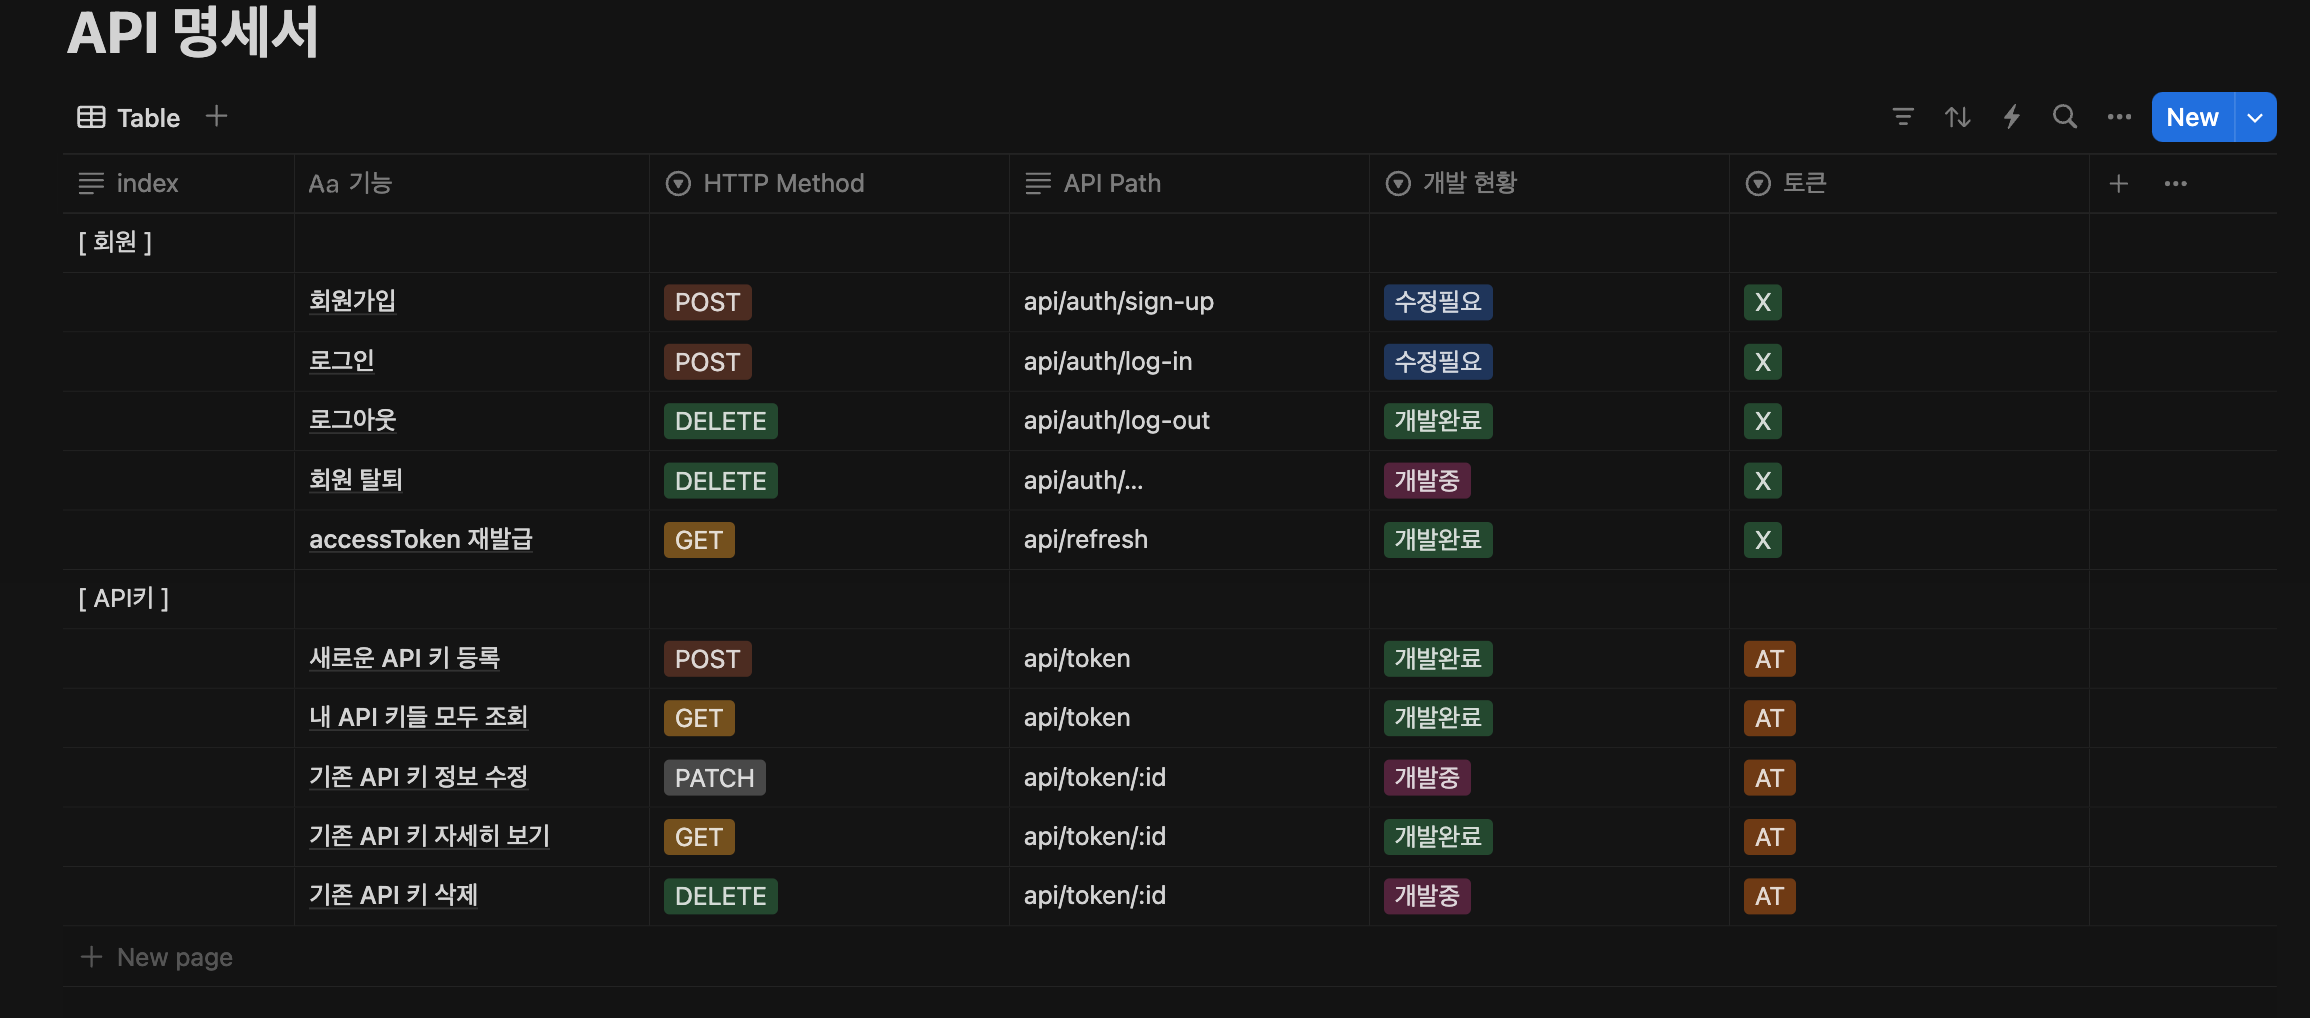
Task: Add a new view with plus icon
Action: coord(216,116)
